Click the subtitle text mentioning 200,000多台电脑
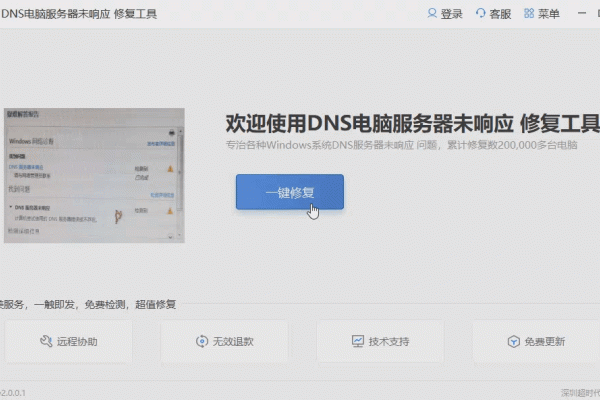This screenshot has width=600, height=400. click(401, 145)
